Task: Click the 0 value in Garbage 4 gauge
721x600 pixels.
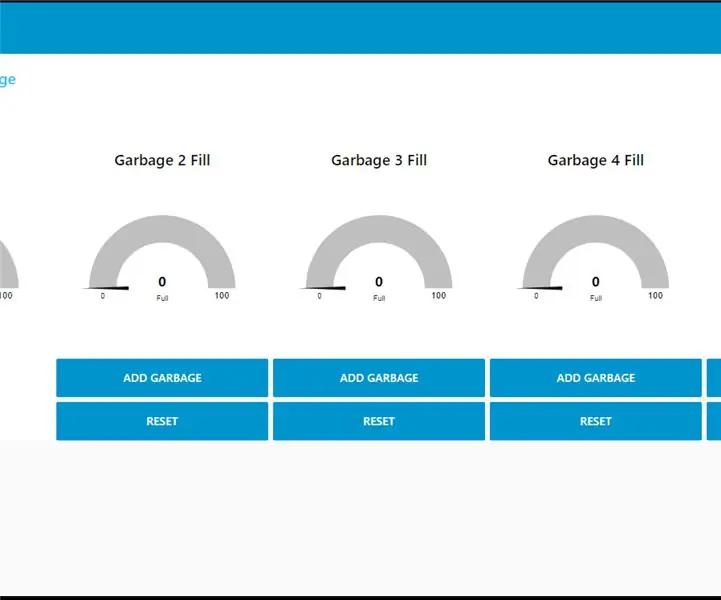Action: pos(595,281)
